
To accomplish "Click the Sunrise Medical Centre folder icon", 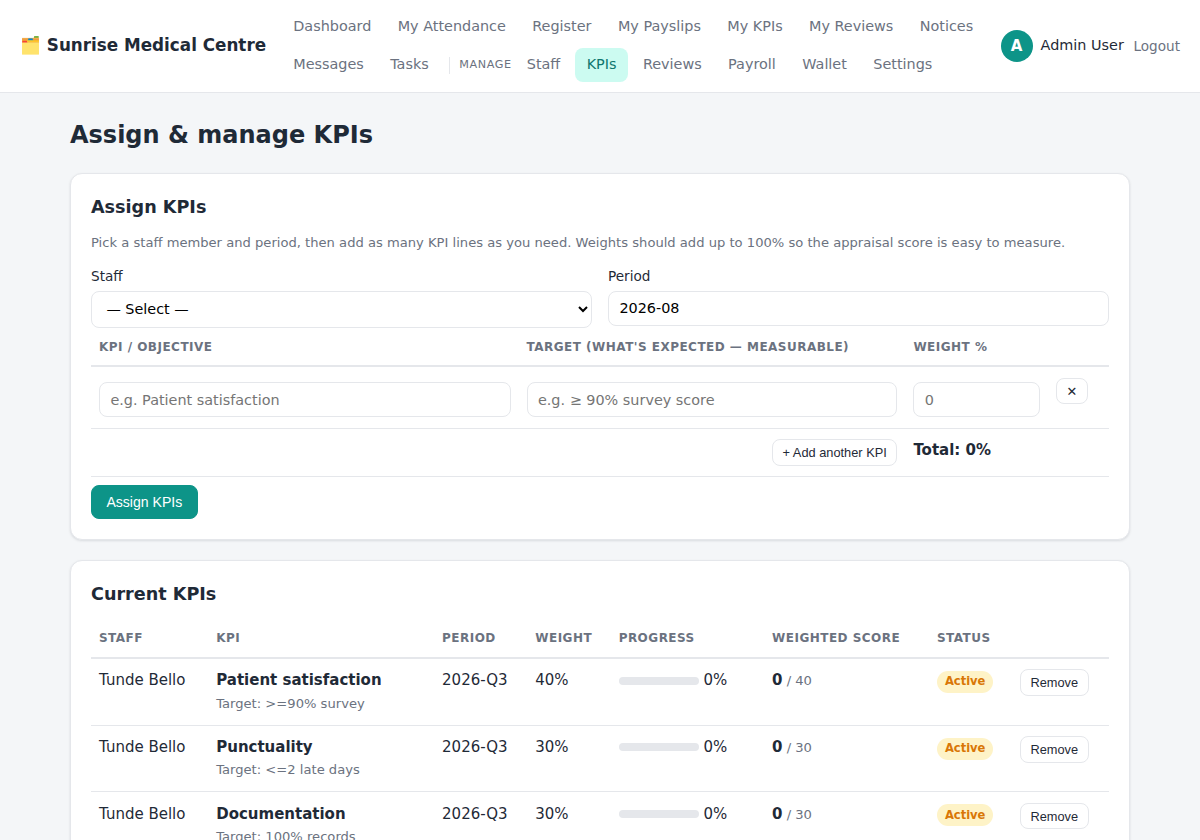I will tap(30, 45).
